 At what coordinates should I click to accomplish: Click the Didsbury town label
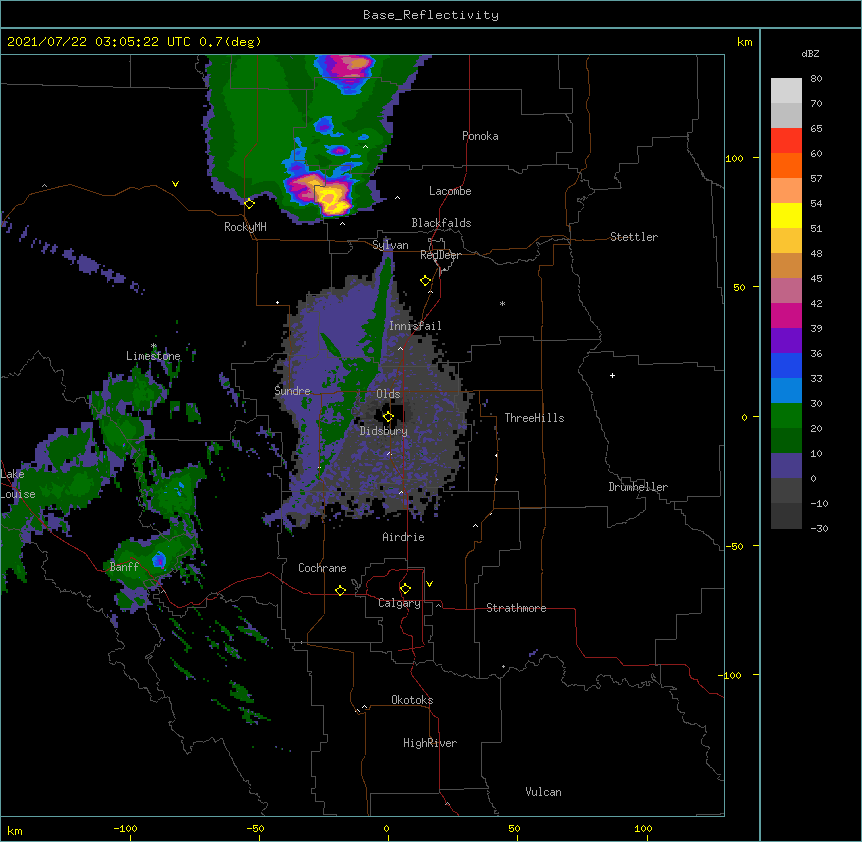(x=383, y=431)
